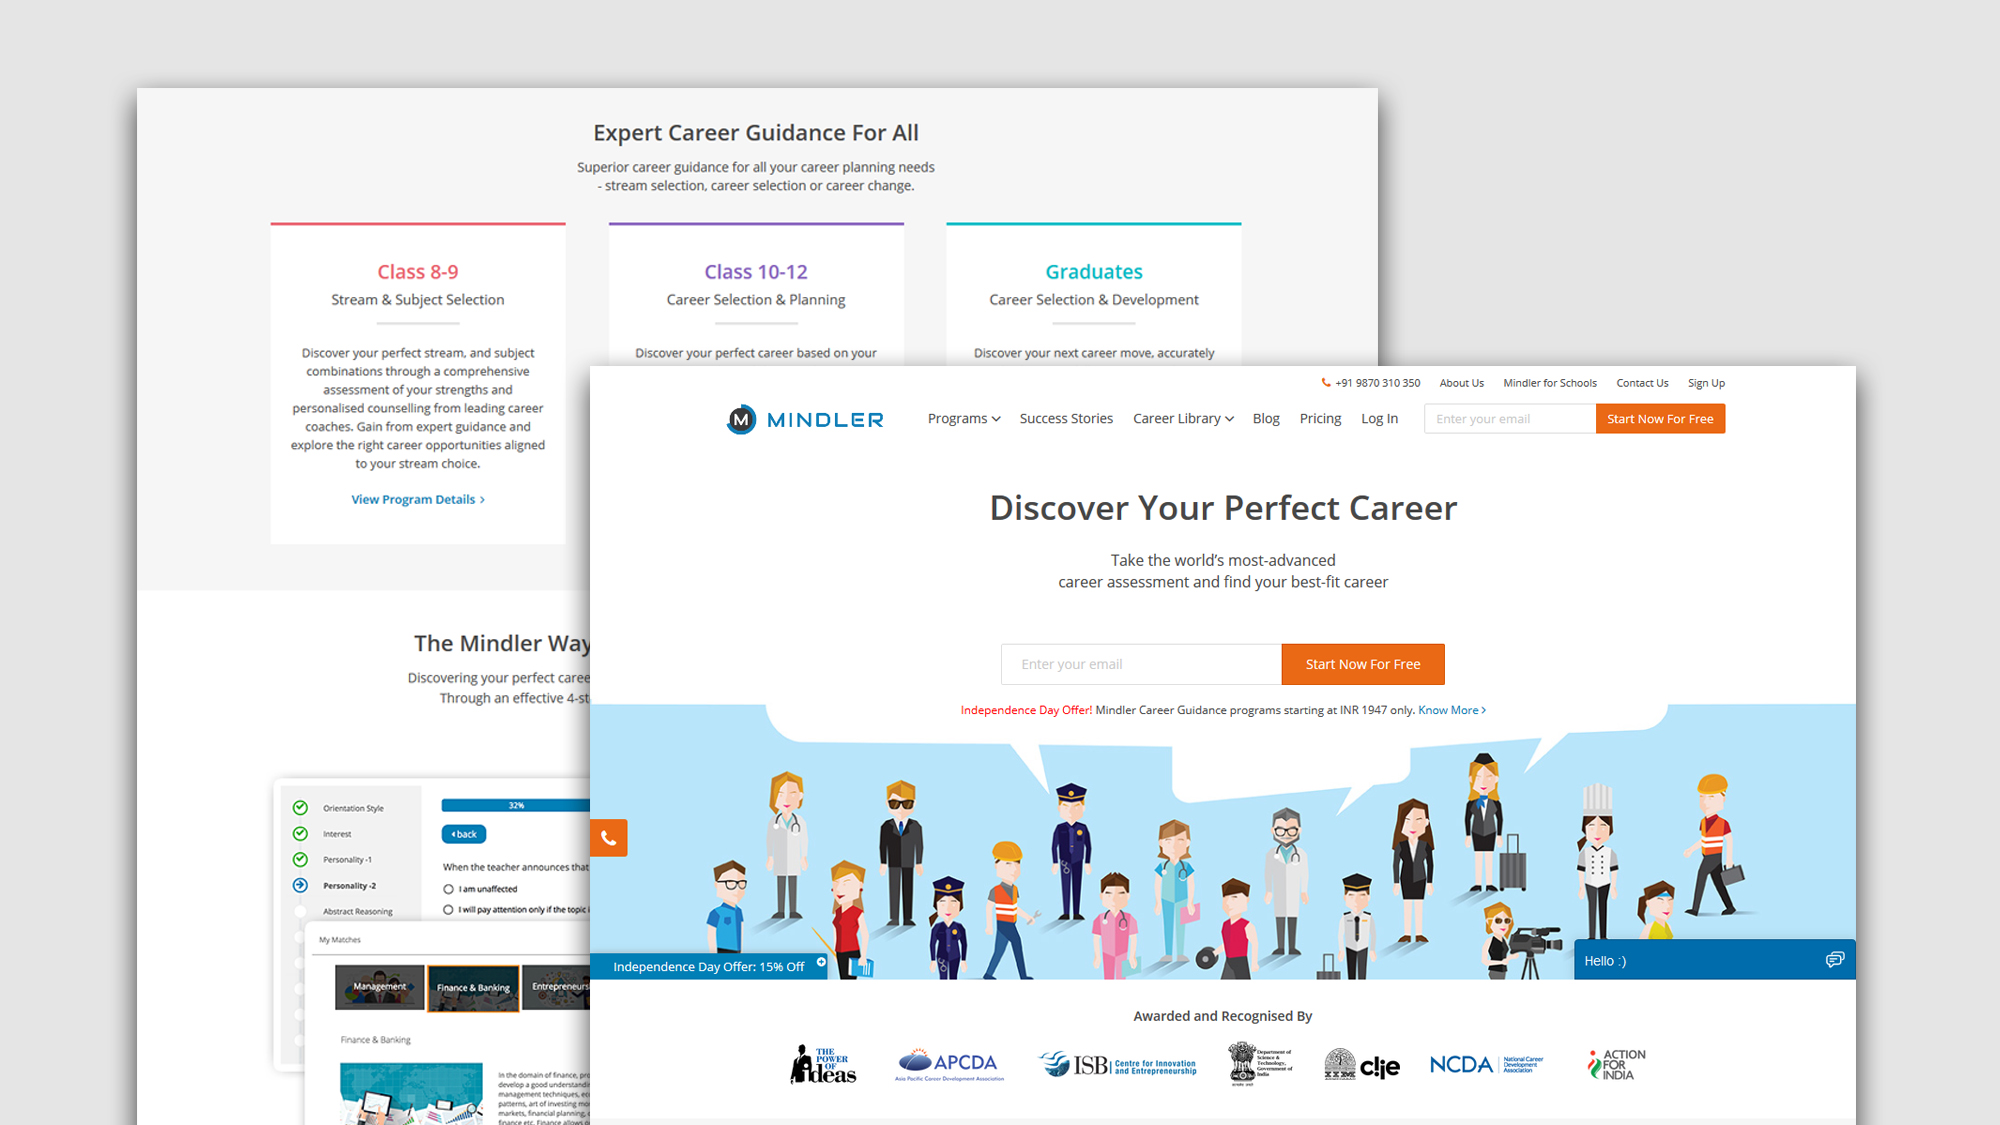Click green checkmark beside Interest step
Screen dimensions: 2000x1125
tap(300, 834)
